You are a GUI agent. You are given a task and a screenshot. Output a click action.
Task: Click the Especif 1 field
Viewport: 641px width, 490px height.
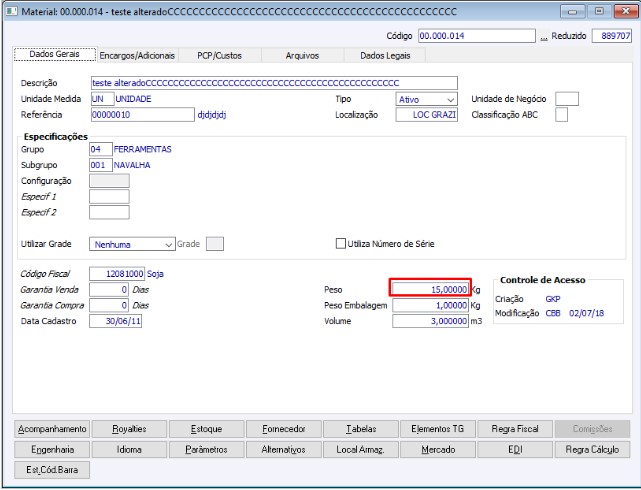(x=109, y=197)
